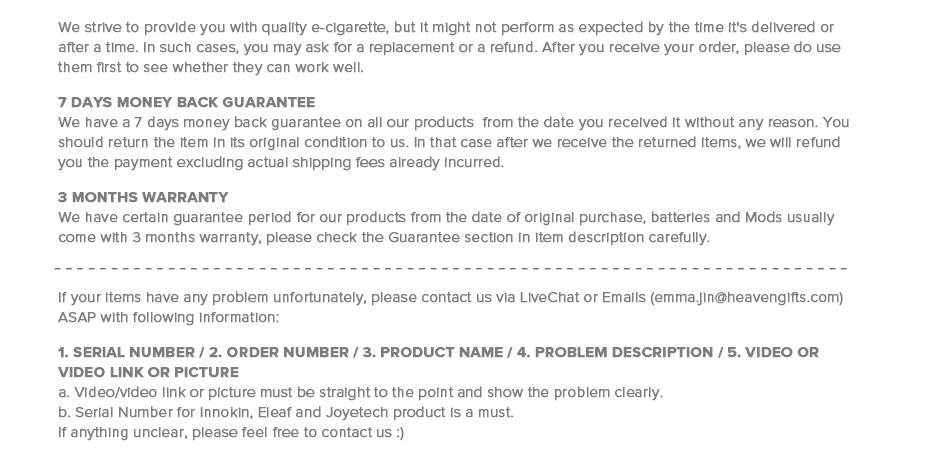Click the line 'We have a 7 days money back'

click(453, 123)
